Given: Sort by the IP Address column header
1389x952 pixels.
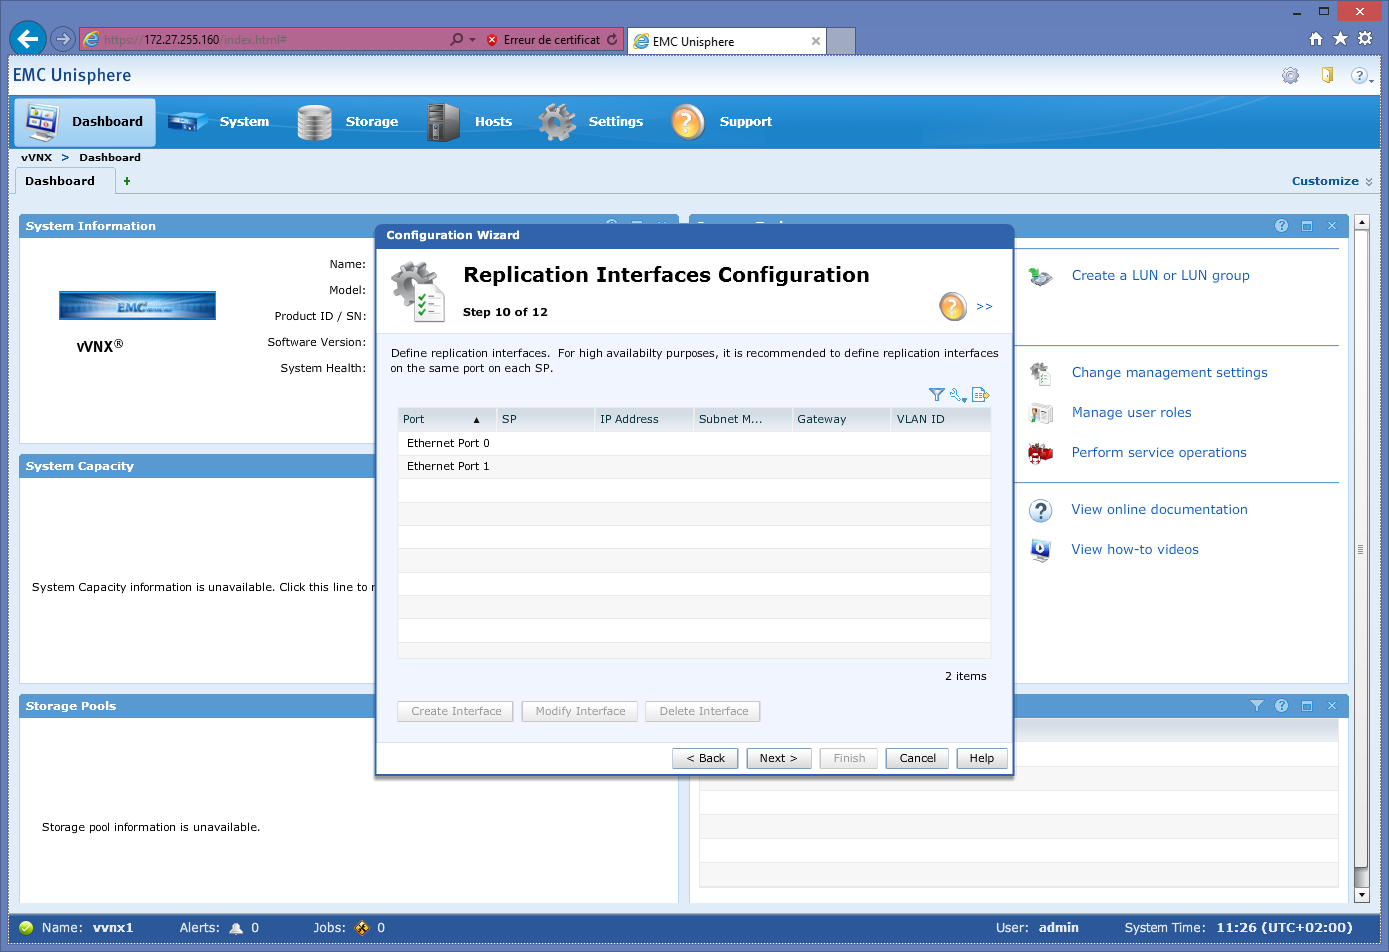Looking at the screenshot, I should 643,419.
